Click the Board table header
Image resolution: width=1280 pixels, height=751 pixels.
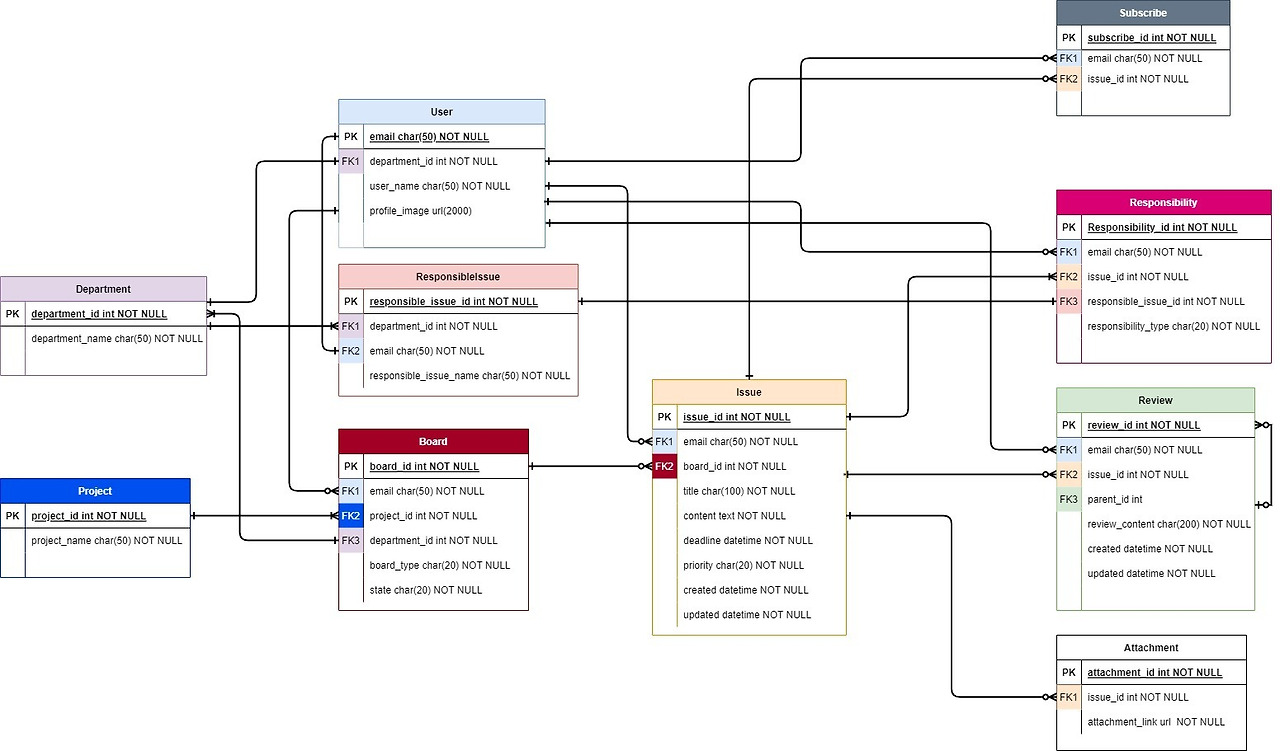pos(433,442)
